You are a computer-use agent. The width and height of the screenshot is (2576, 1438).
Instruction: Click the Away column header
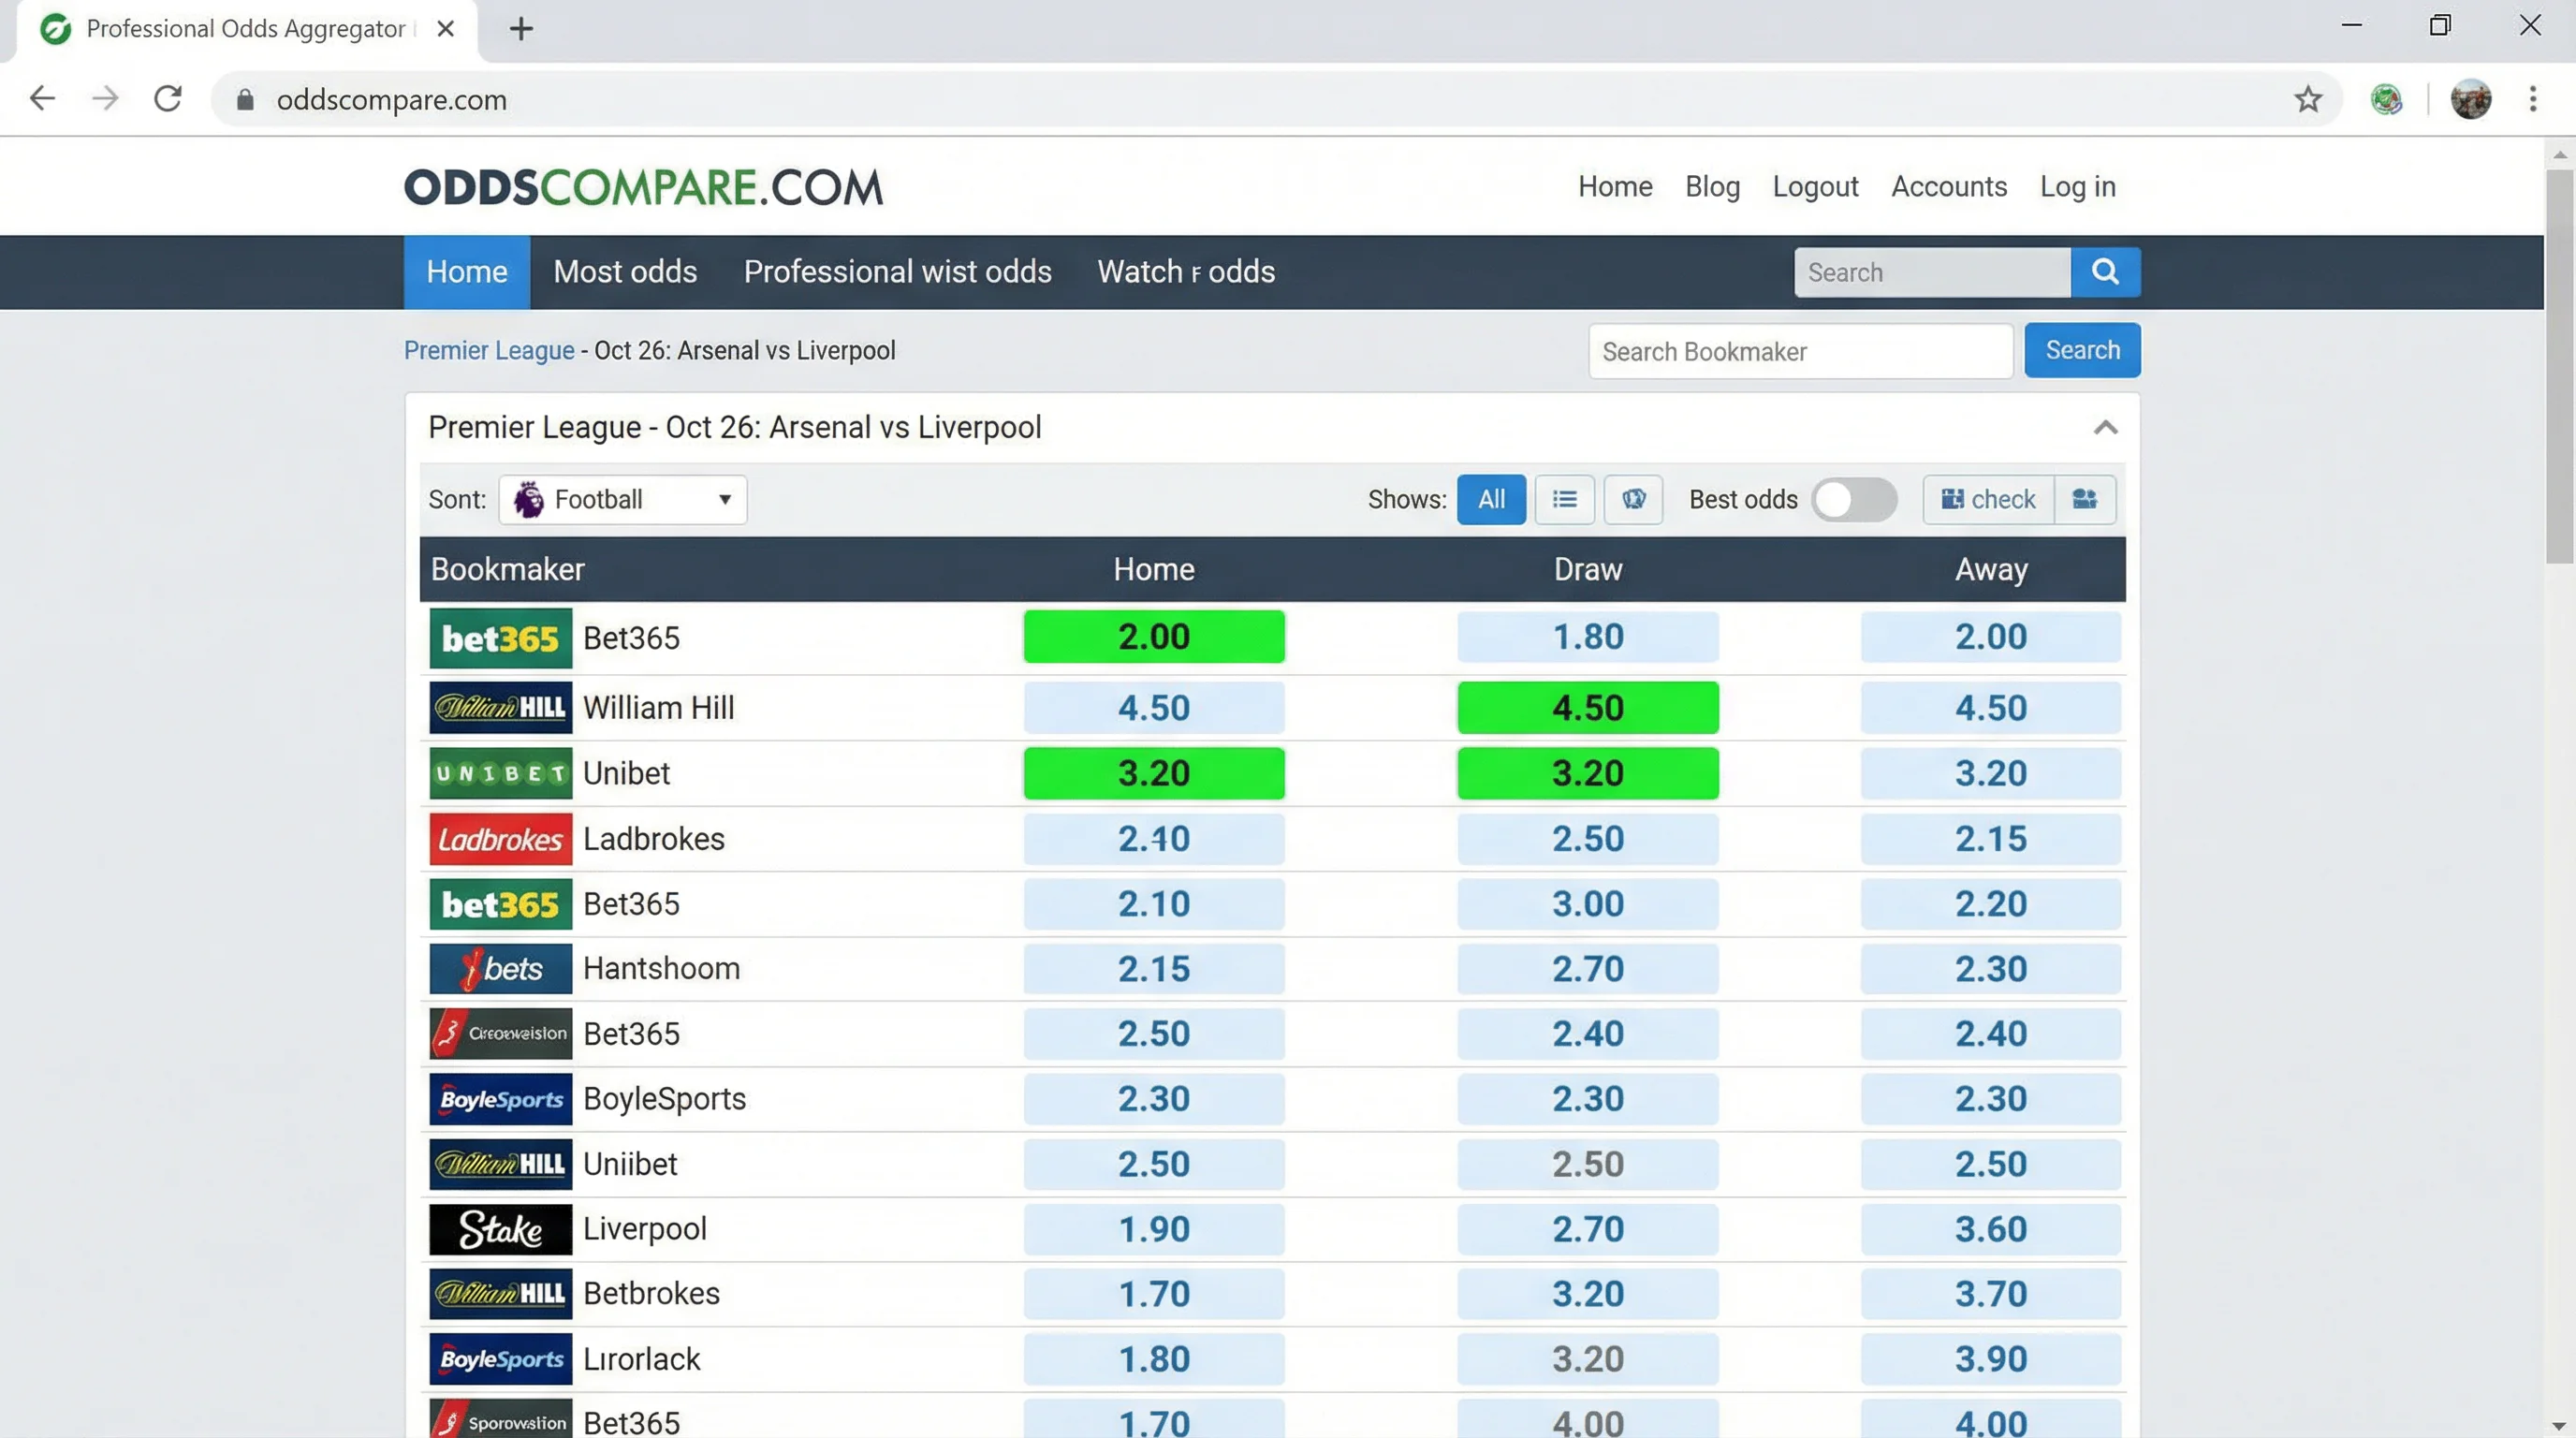pos(1991,569)
